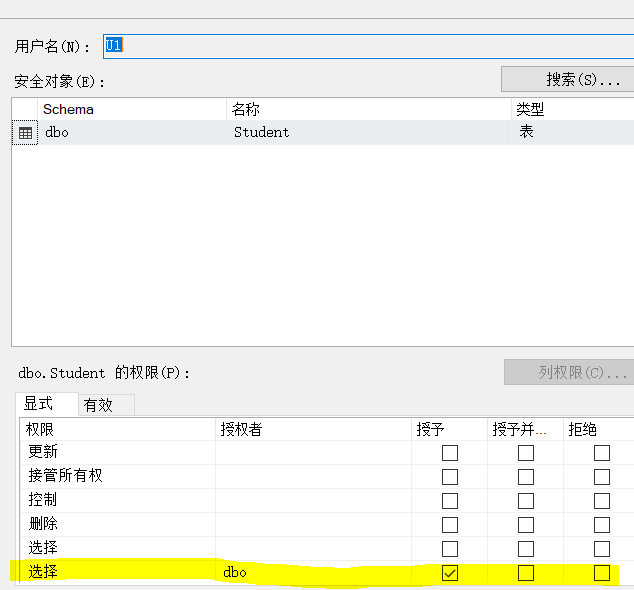Click the 名称 column header
This screenshot has width=634, height=590.
(x=369, y=109)
